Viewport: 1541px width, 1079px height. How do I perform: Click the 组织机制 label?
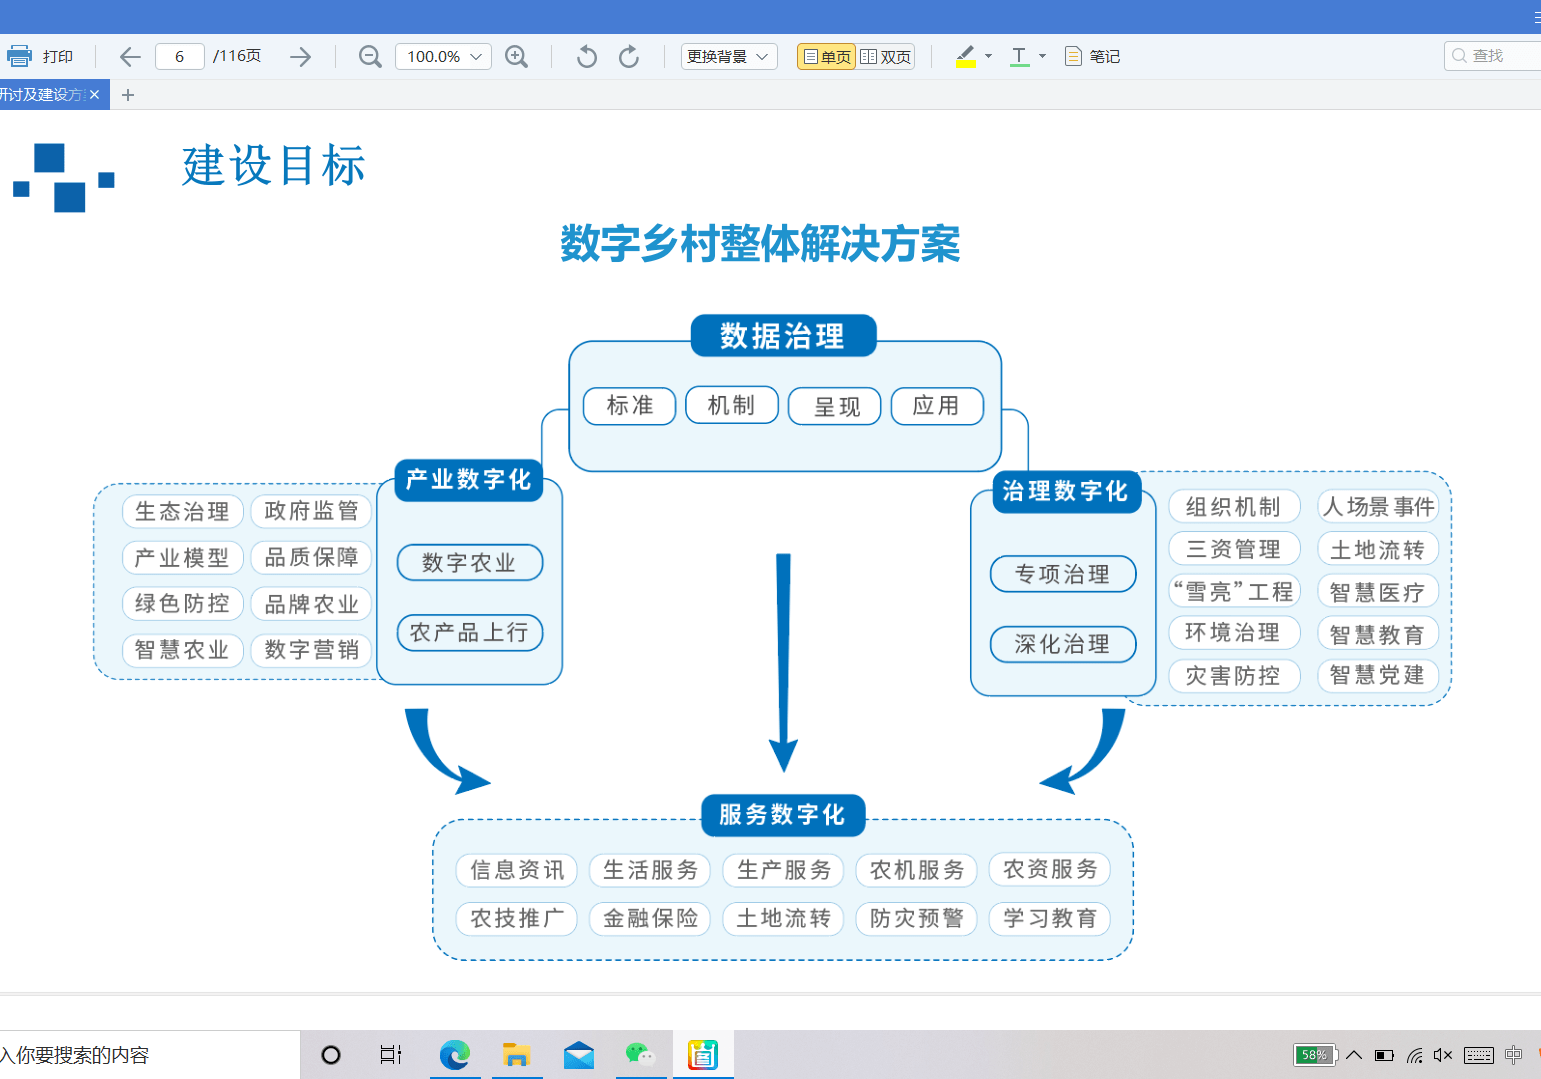(1234, 507)
